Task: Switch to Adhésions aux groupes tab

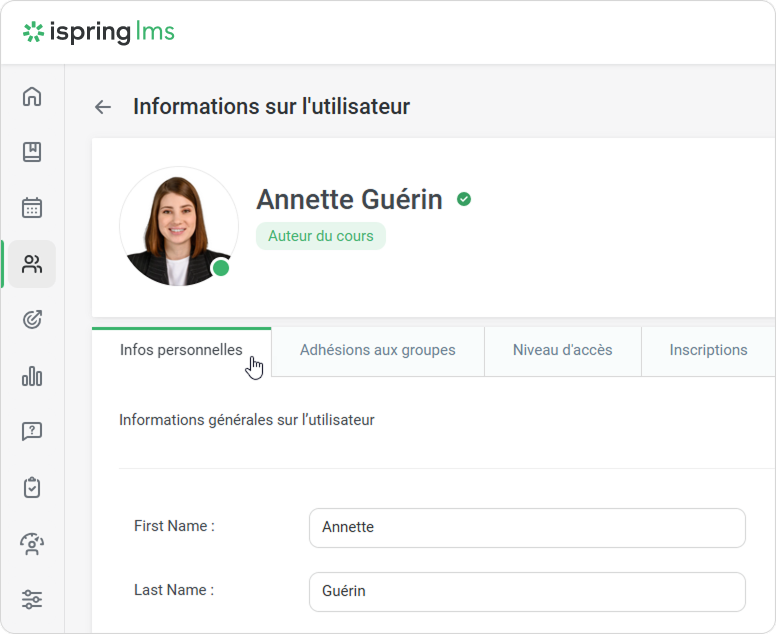Action: click(377, 351)
